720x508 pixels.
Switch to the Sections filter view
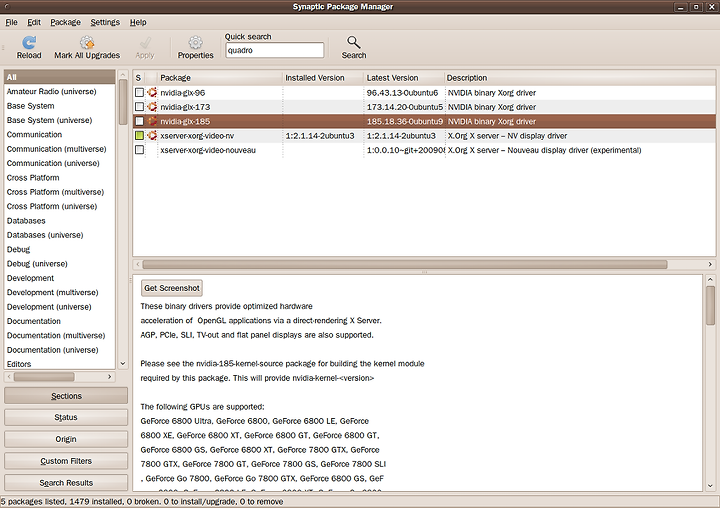[x=66, y=396]
